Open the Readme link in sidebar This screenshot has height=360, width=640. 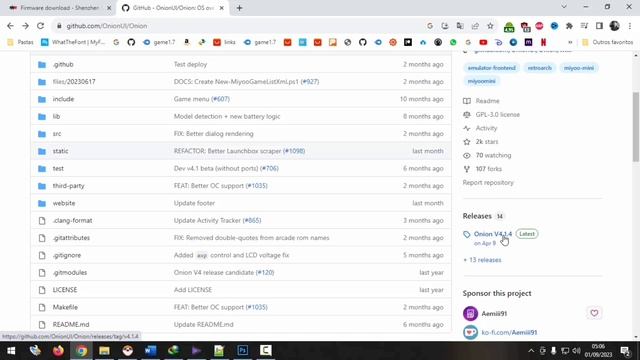coord(487,101)
